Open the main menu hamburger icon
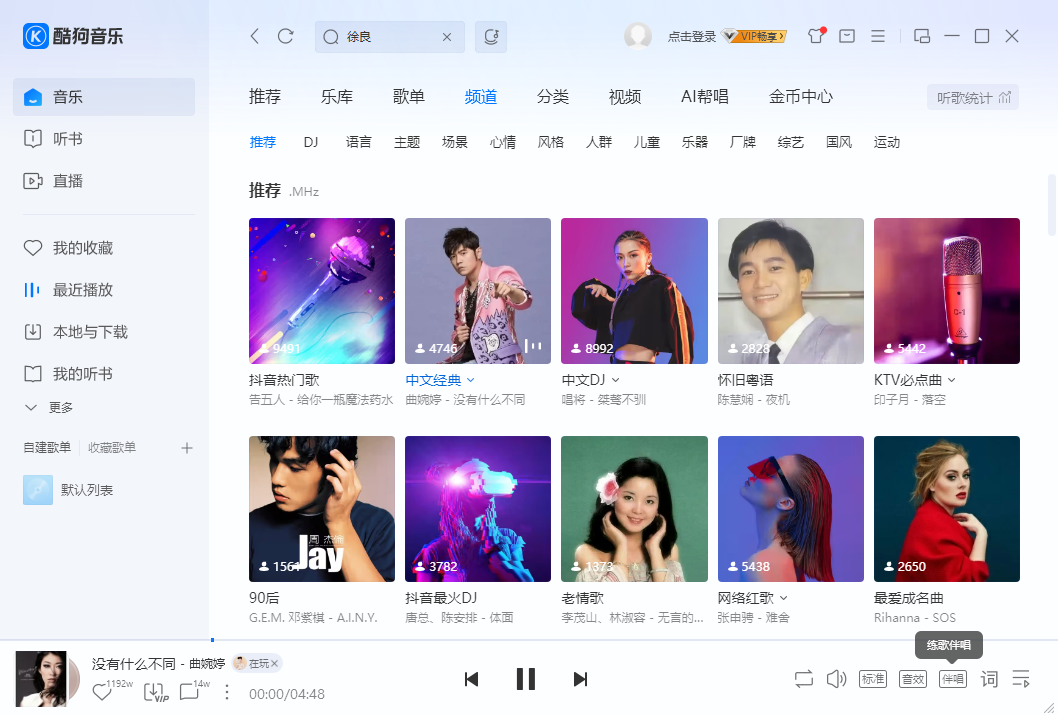Image resolution: width=1058 pixels, height=715 pixels. click(878, 36)
